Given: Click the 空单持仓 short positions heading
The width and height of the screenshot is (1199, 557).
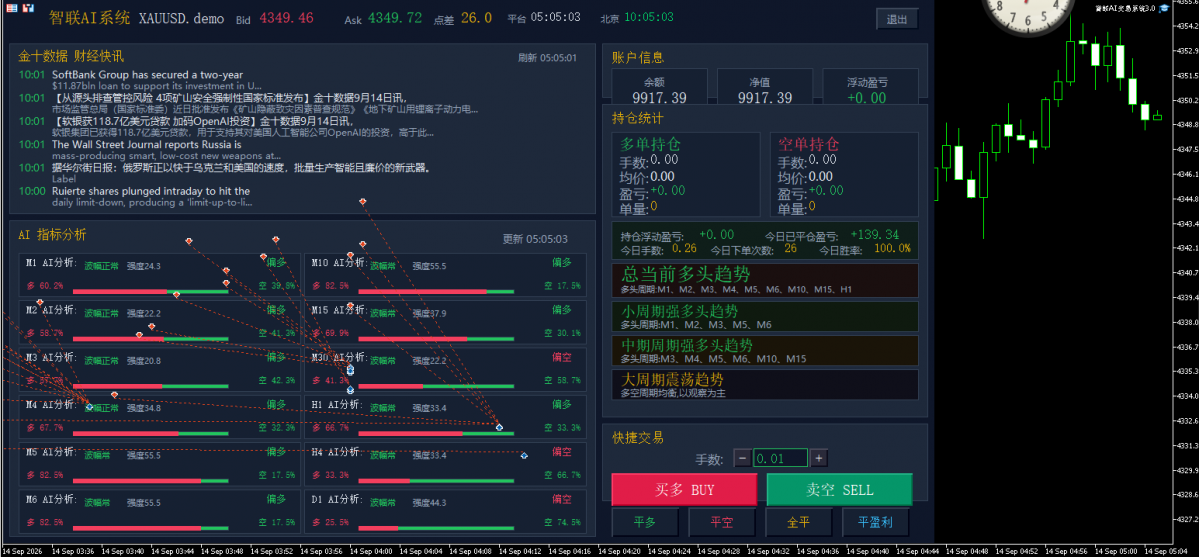Looking at the screenshot, I should (x=808, y=143).
